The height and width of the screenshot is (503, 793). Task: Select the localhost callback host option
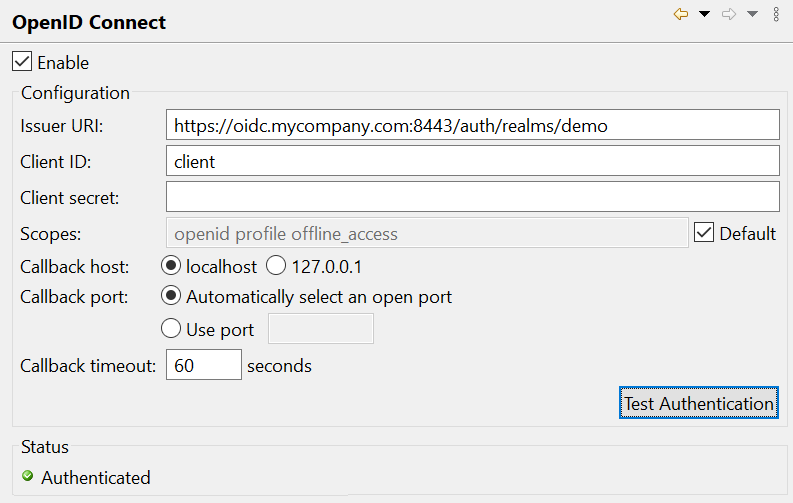click(171, 265)
